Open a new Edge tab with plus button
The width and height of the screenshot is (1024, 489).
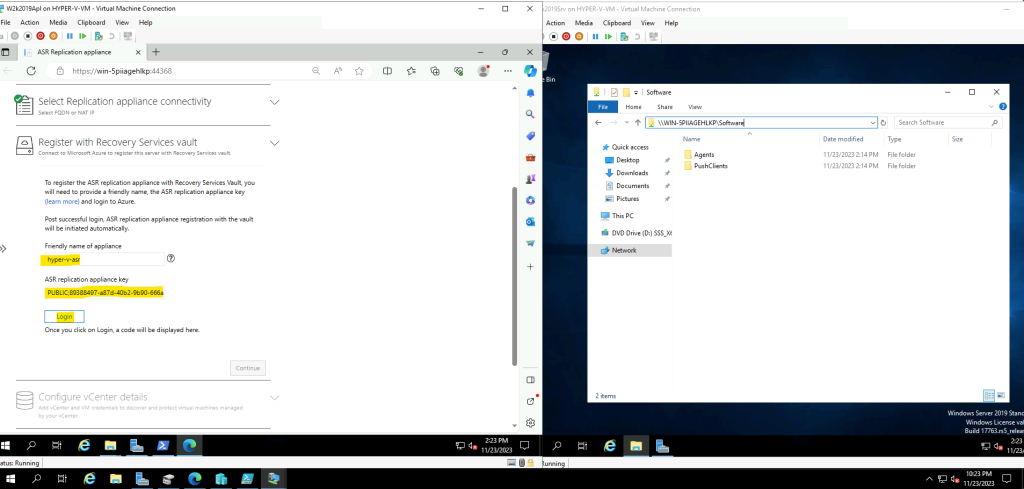(x=155, y=52)
